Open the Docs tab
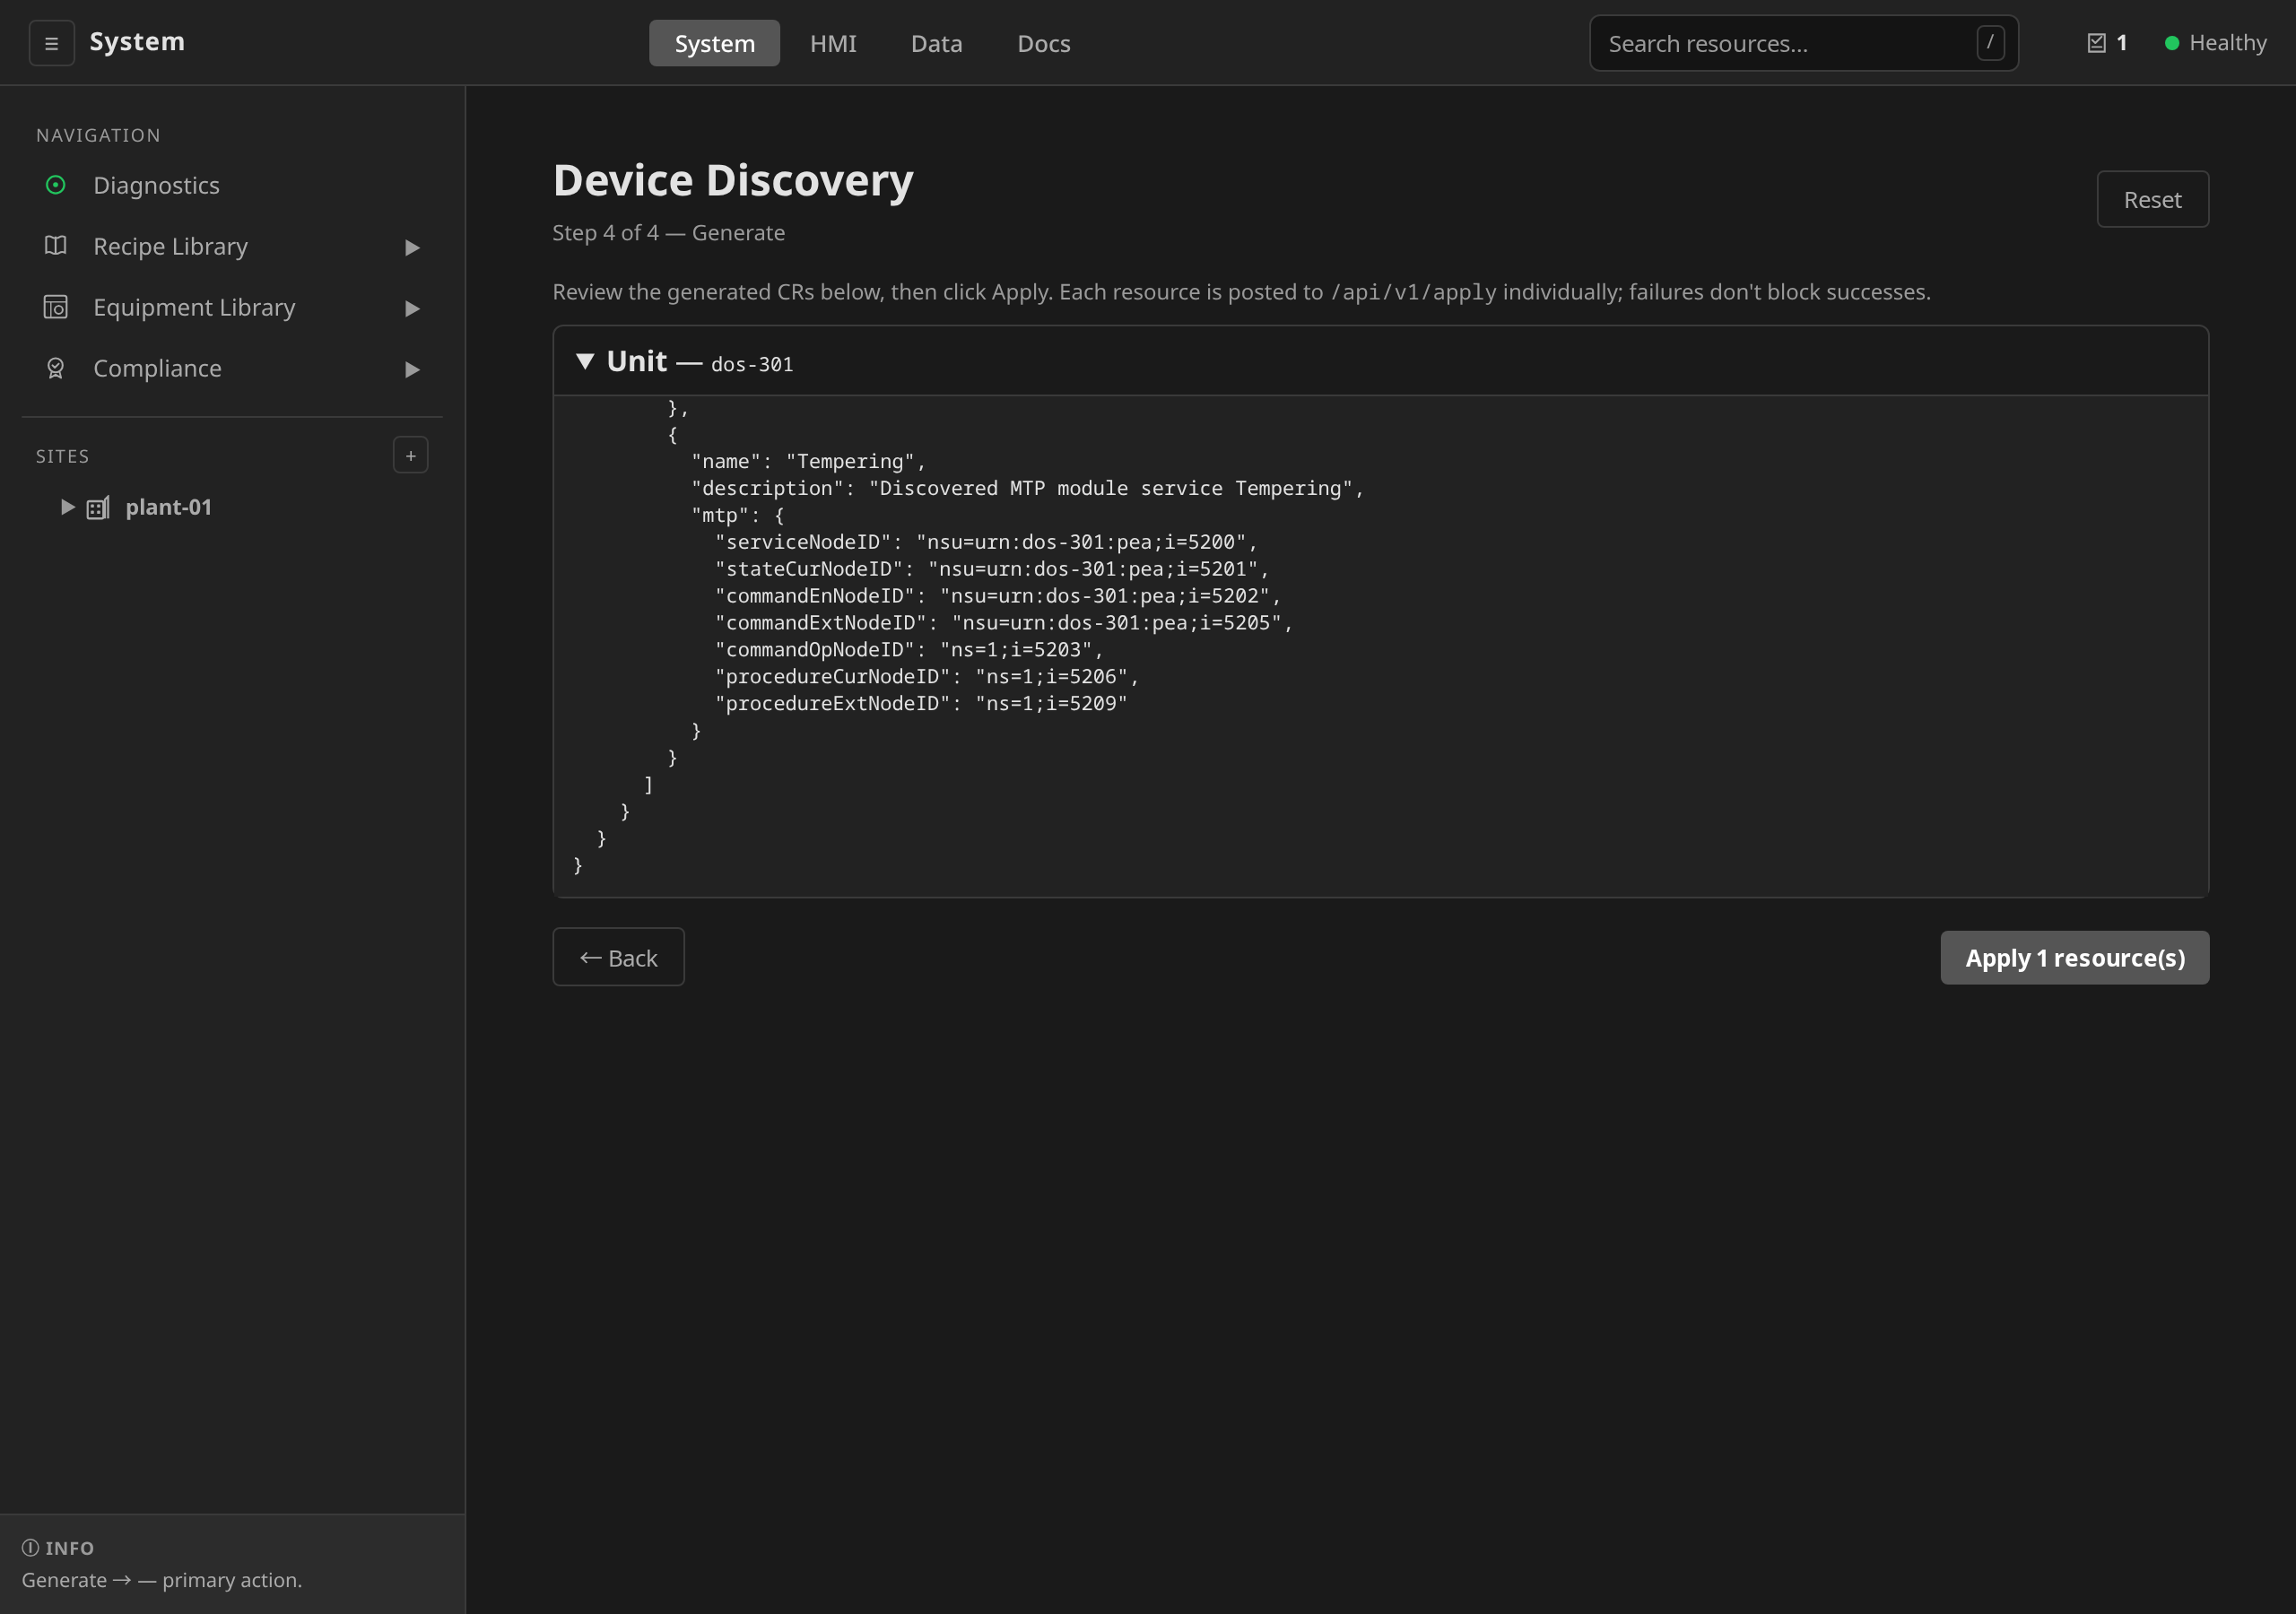Image resolution: width=2296 pixels, height=1614 pixels. click(x=1043, y=43)
